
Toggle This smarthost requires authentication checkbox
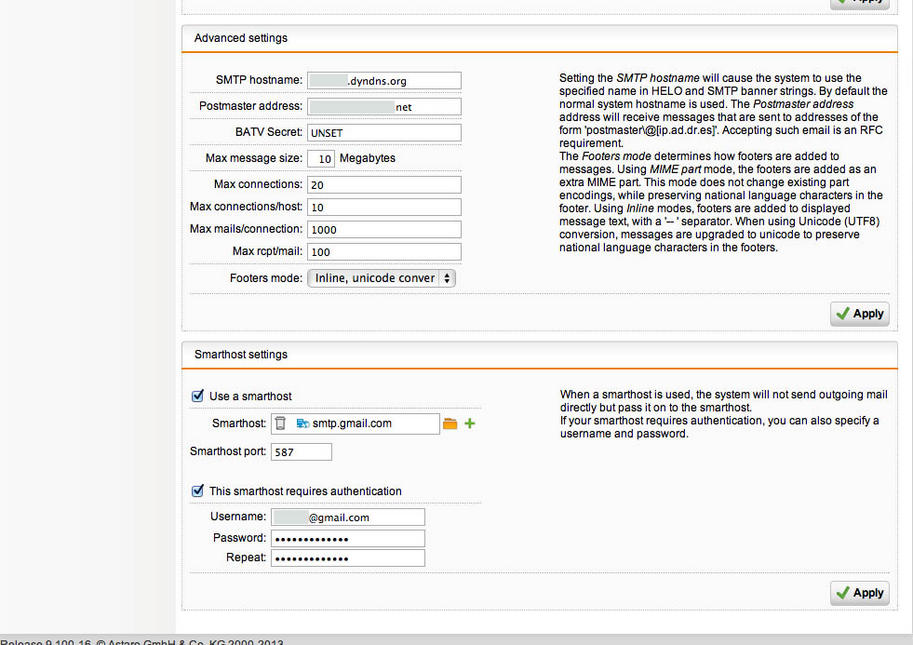pyautogui.click(x=198, y=491)
